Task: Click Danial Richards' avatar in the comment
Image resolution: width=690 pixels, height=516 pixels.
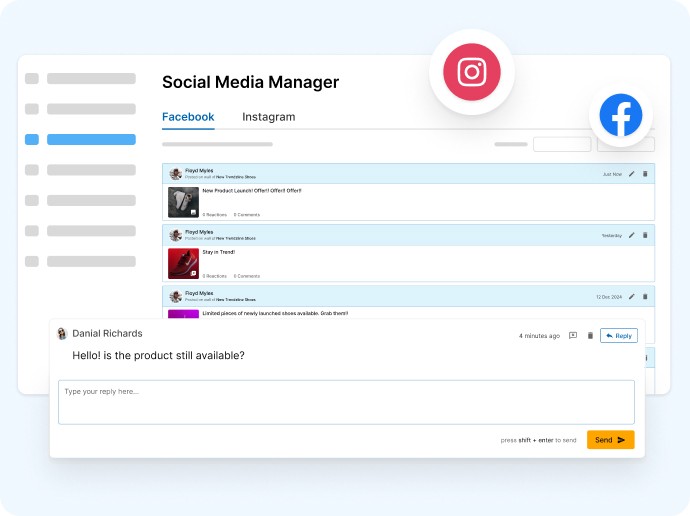Action: (62, 333)
